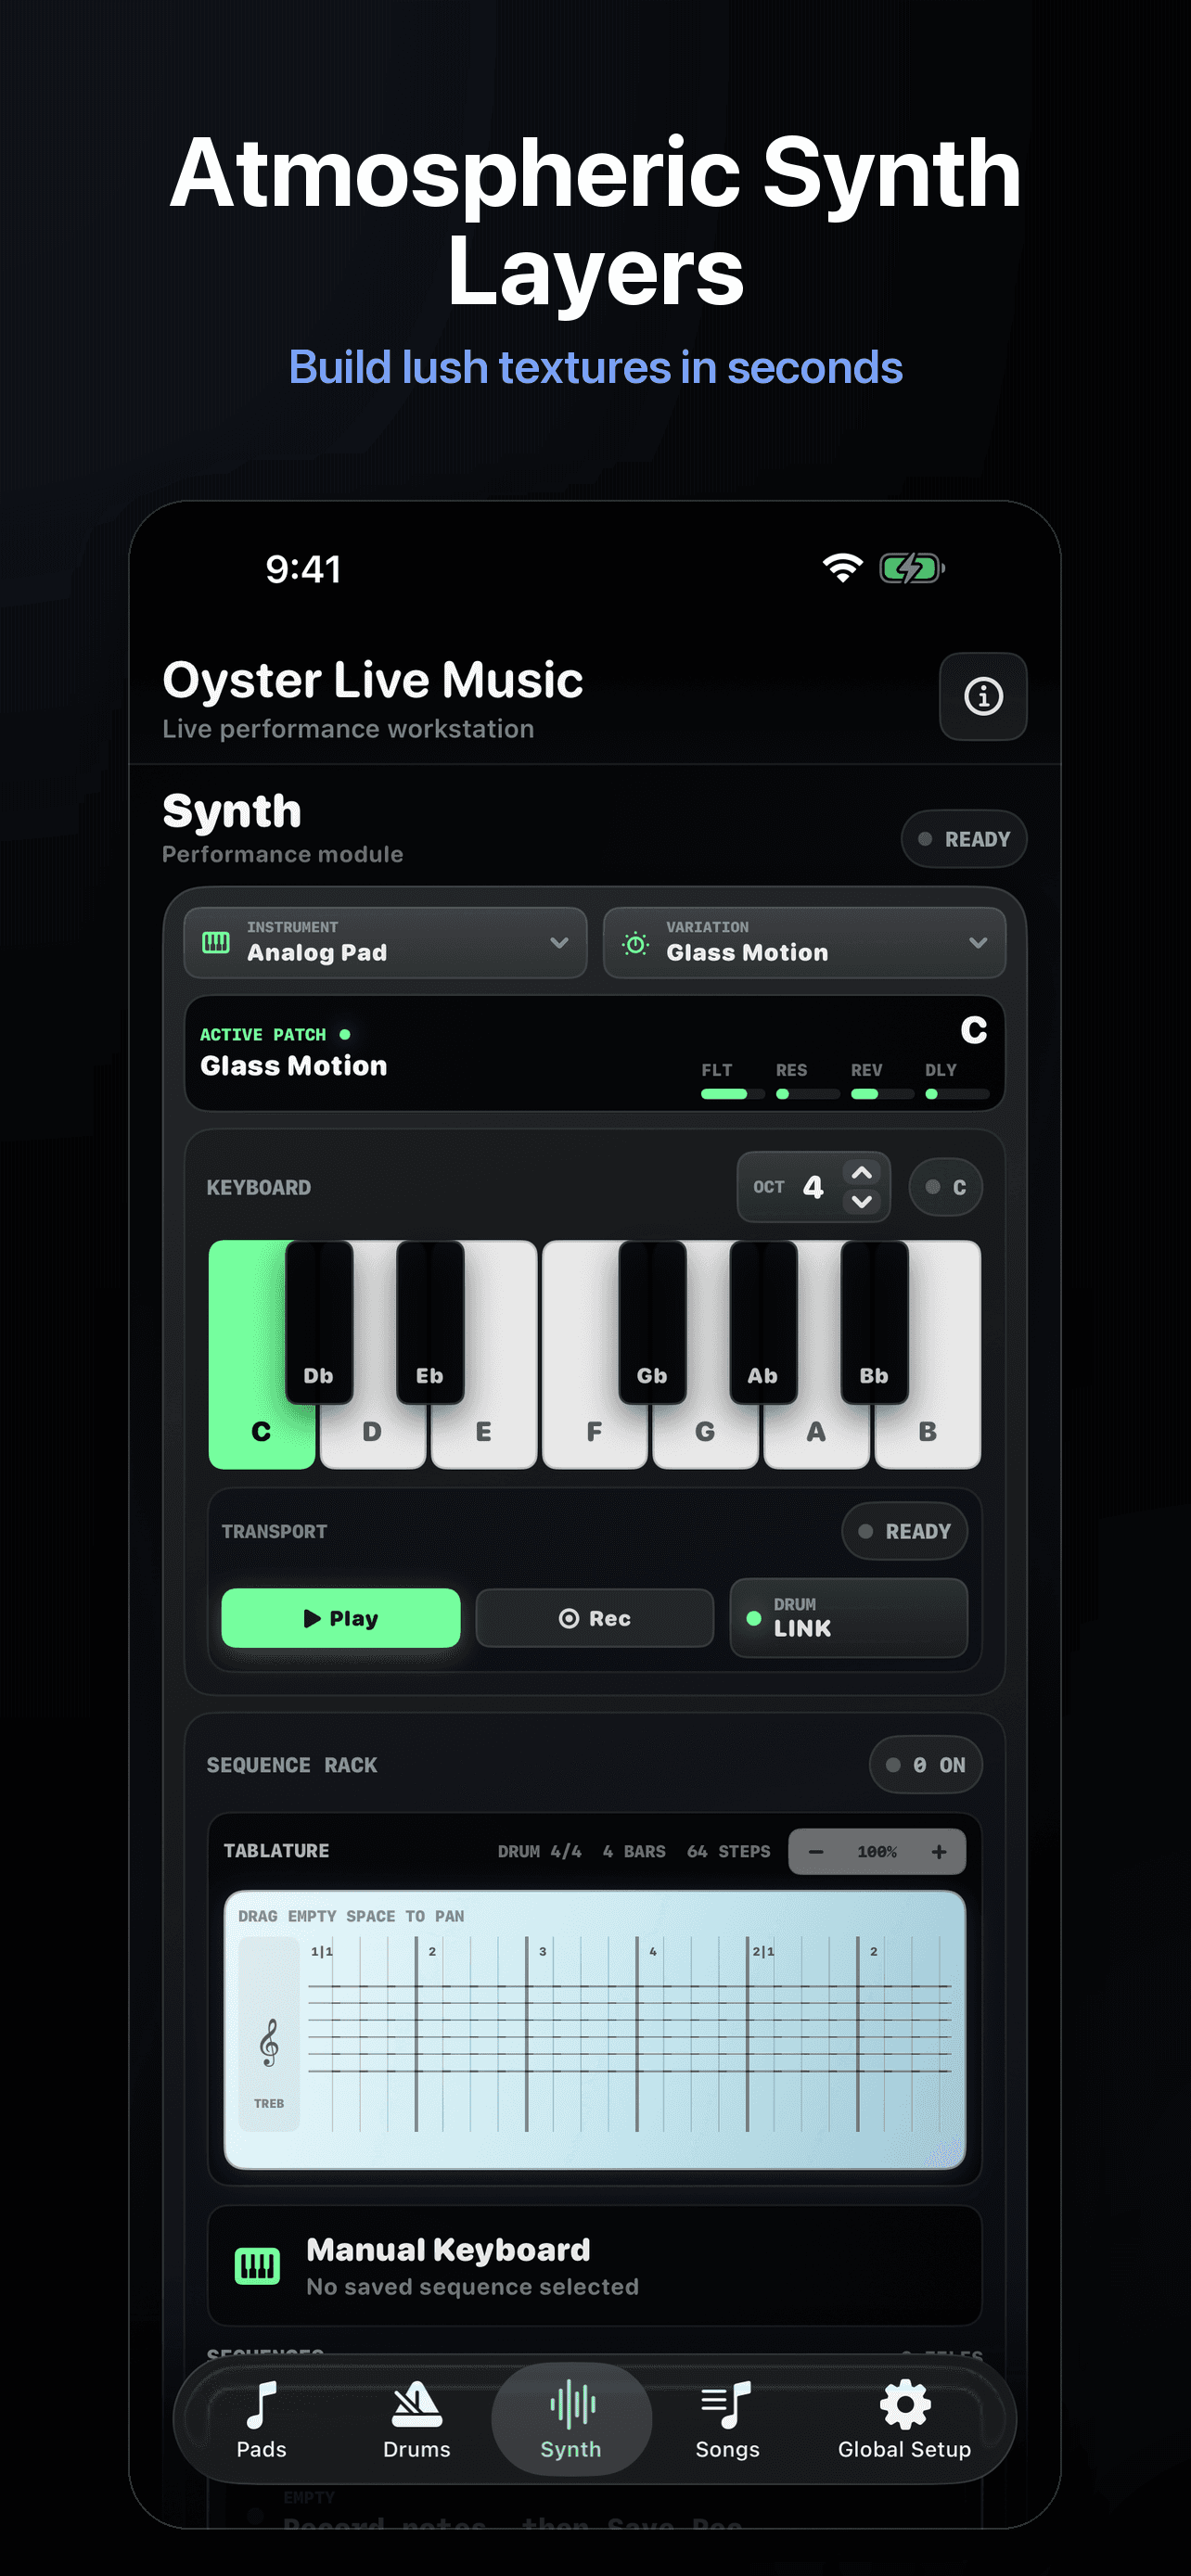Switch to the Pads tab
Viewport: 1191px width, 2576px height.
(261, 2420)
